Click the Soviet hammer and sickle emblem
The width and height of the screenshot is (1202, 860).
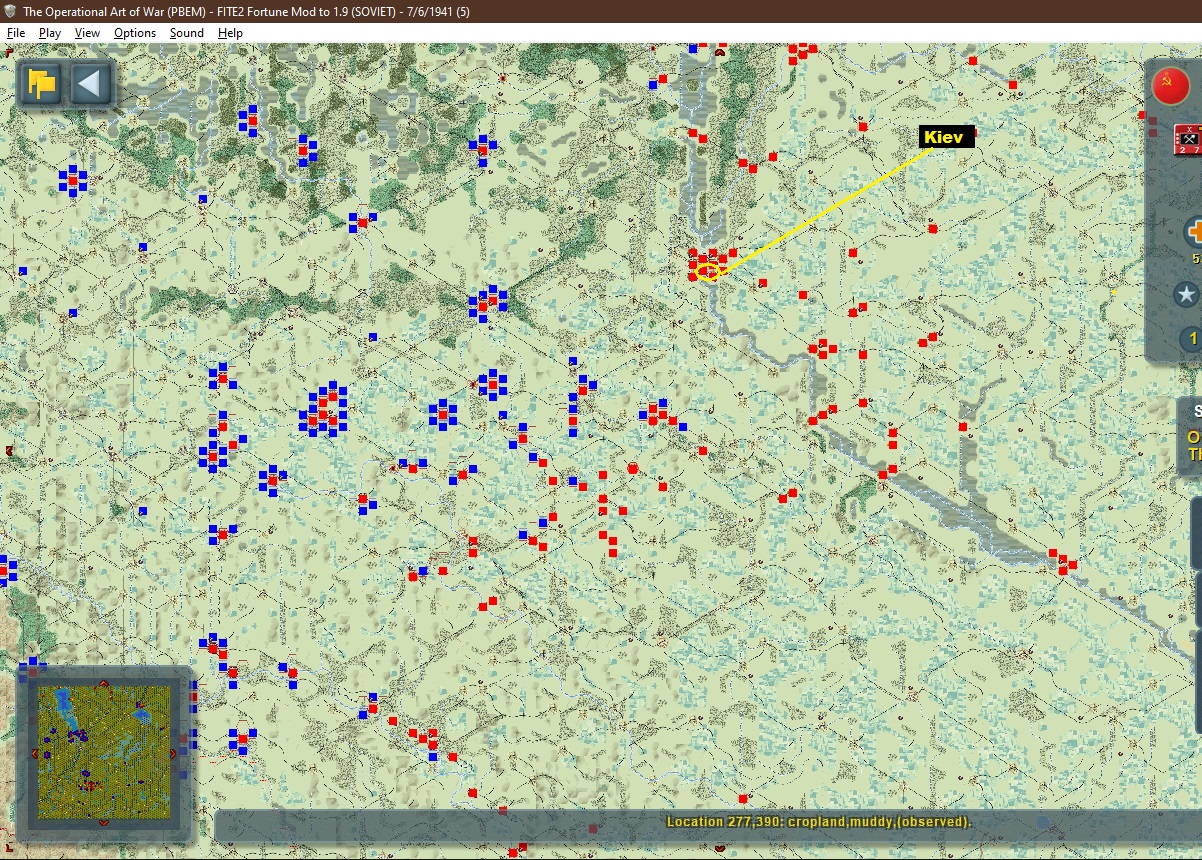[1170, 86]
